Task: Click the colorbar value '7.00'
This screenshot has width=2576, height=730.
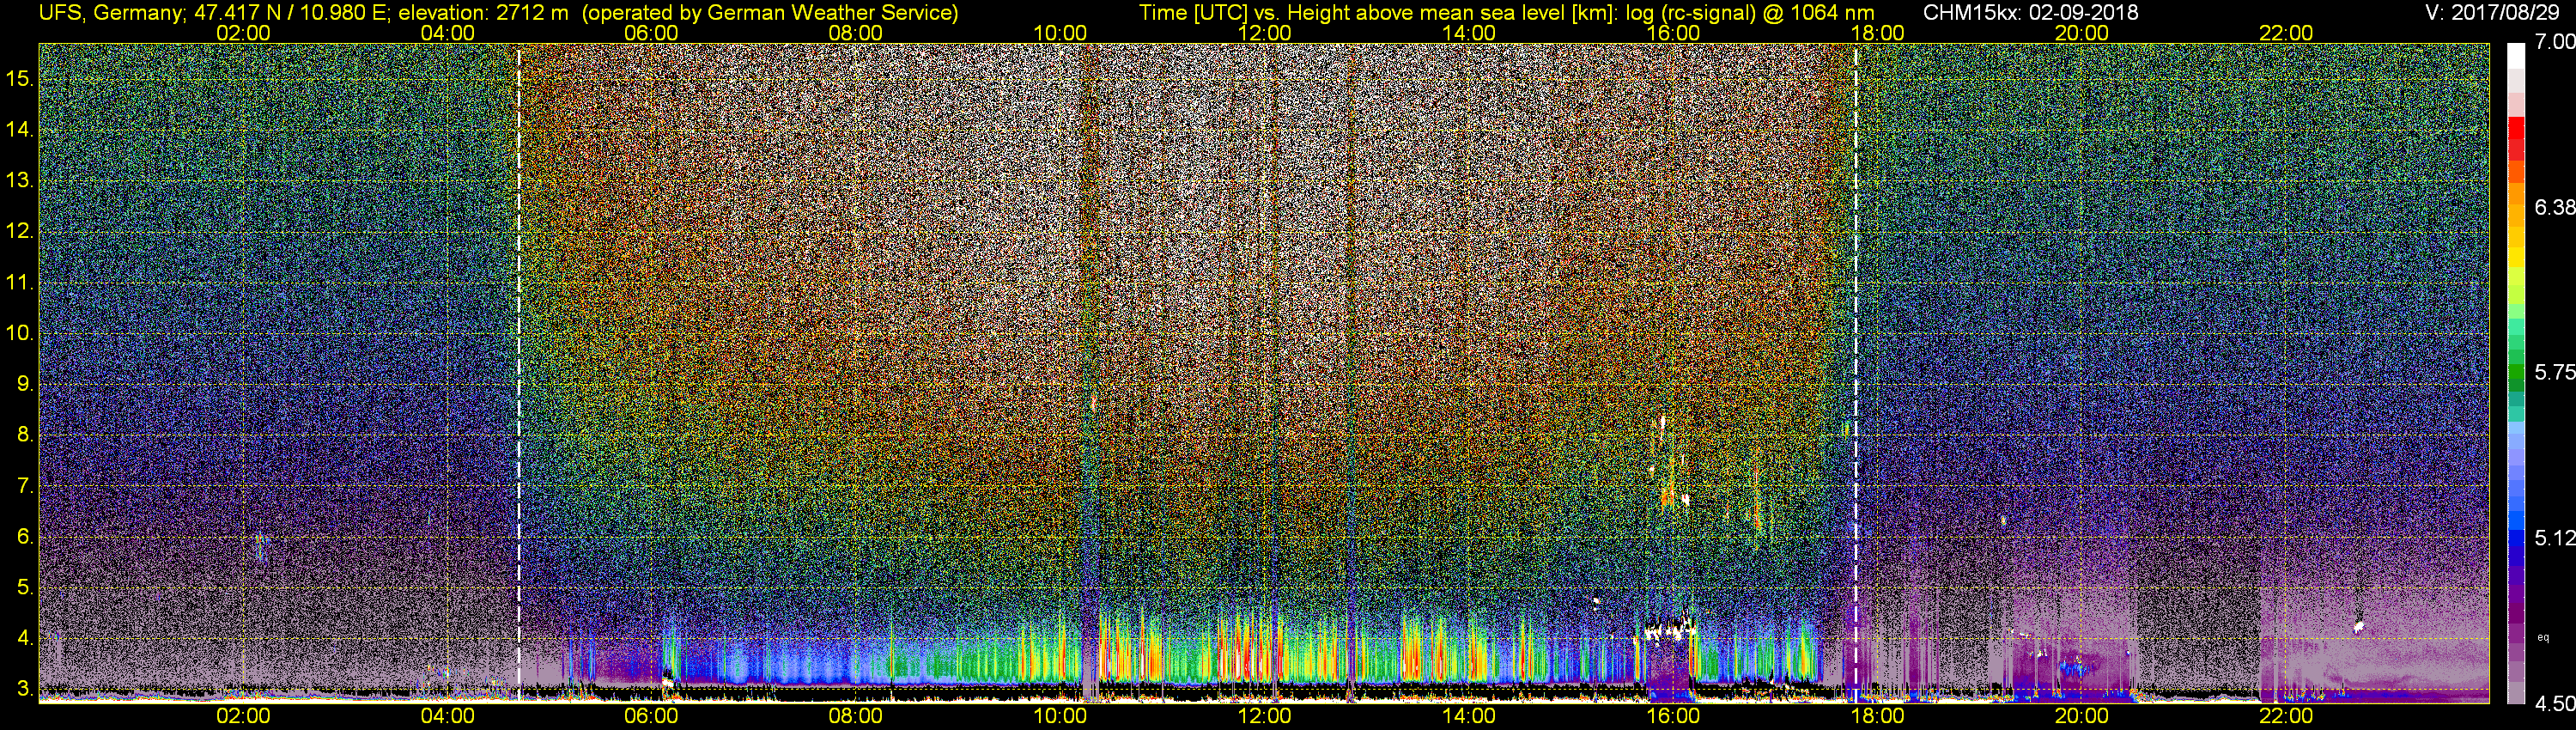Action: (x=2555, y=42)
